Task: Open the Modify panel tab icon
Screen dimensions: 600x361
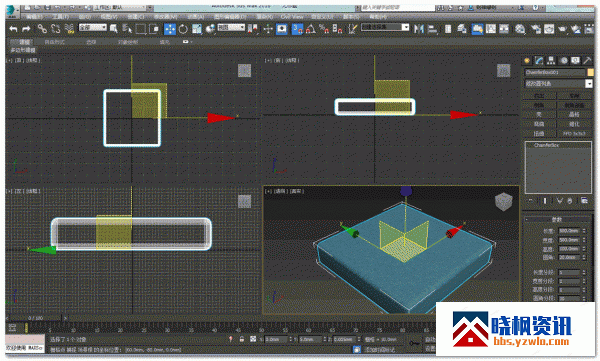Action: pos(539,60)
